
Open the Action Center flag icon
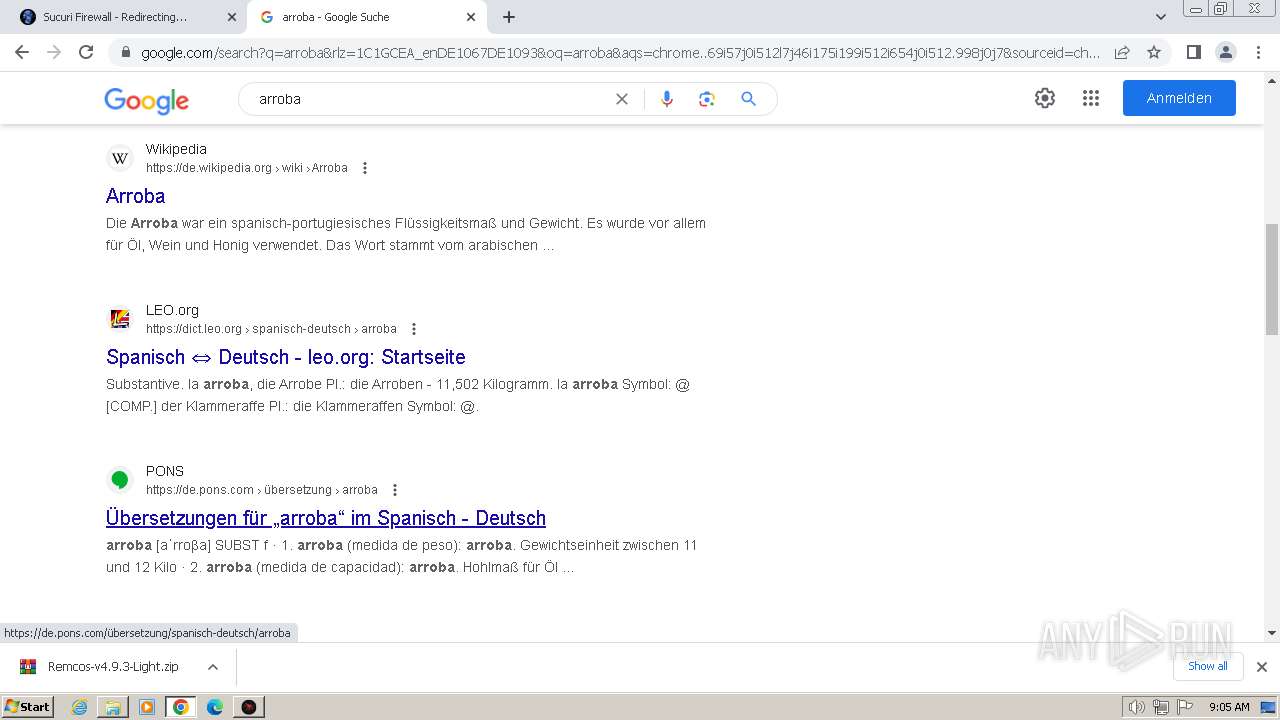coord(1187,707)
